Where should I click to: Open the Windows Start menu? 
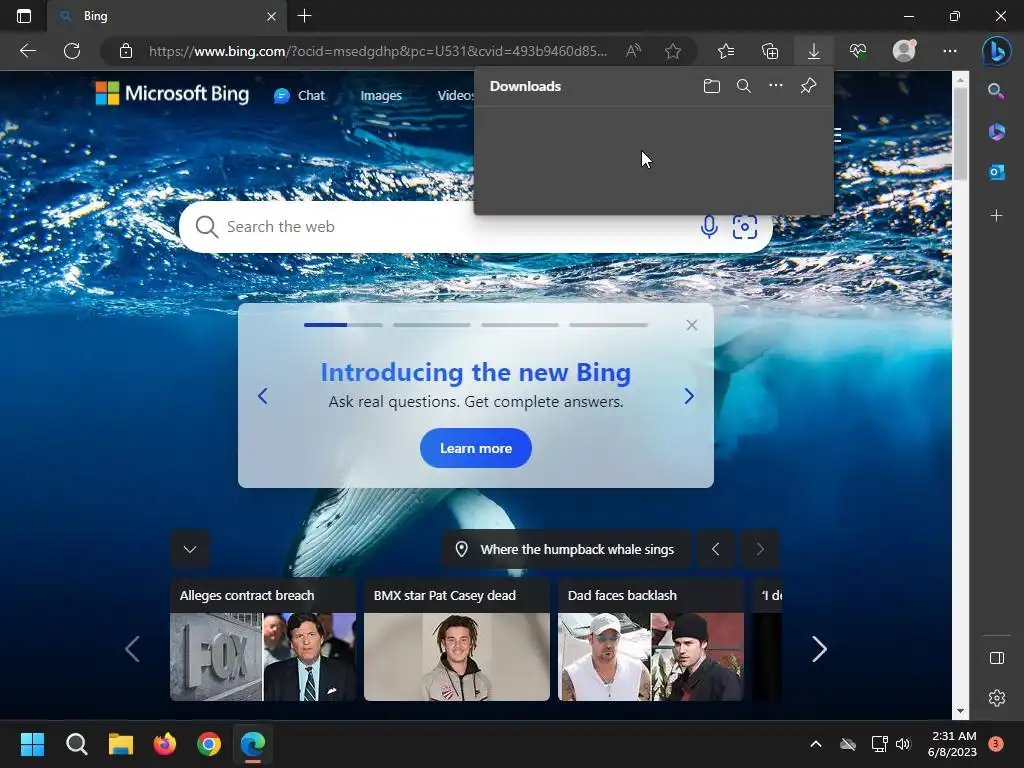(32, 744)
